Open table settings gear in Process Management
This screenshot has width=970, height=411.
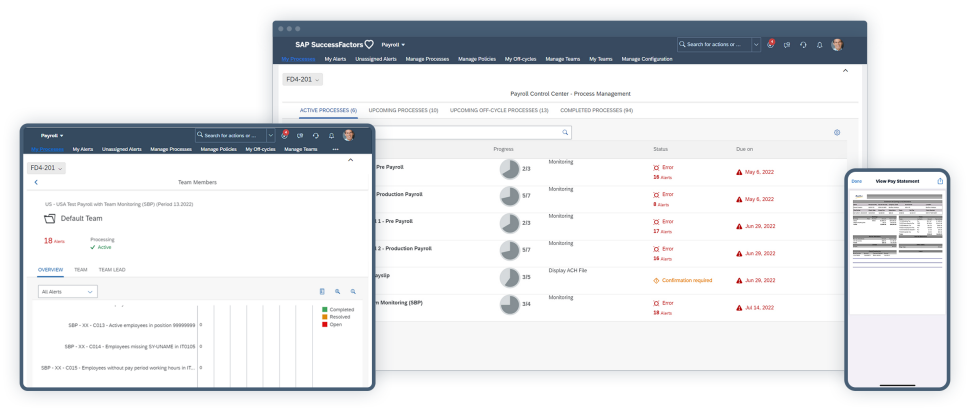click(x=837, y=132)
